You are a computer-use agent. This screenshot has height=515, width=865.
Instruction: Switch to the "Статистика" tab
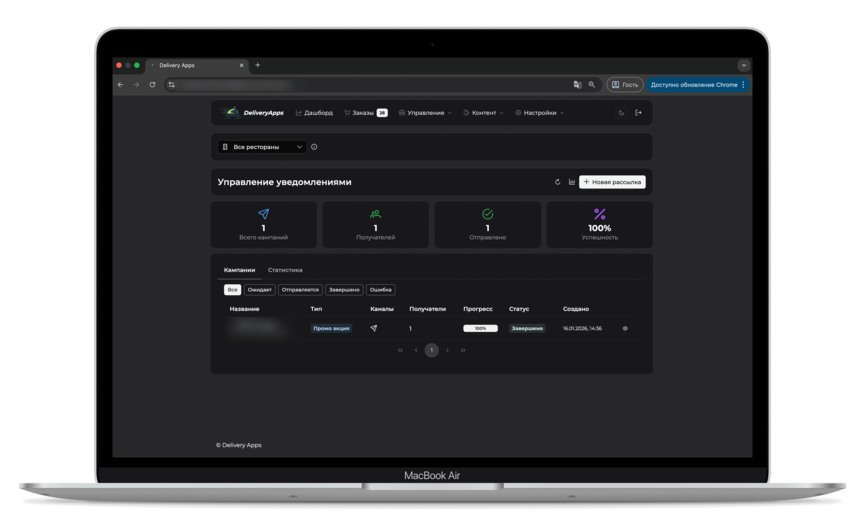coord(285,270)
